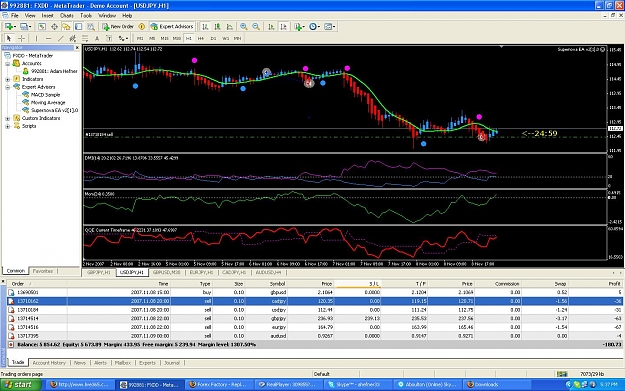Screen dimensions: 625x391
Task: Collapse the Expert Advisors tree node
Action: (7, 87)
